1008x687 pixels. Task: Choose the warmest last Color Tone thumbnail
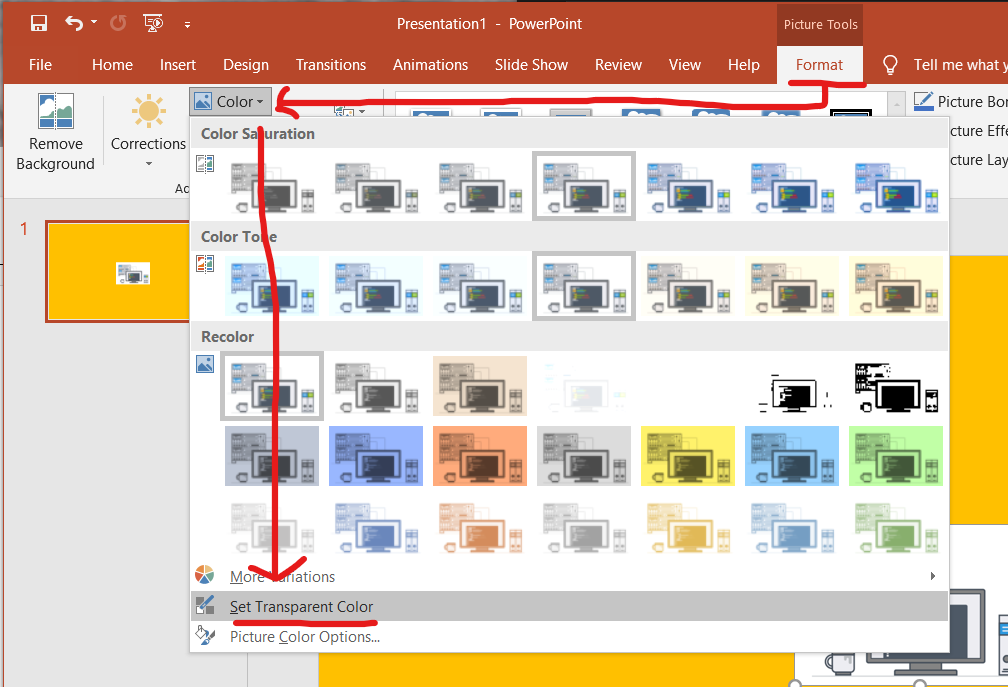point(896,286)
